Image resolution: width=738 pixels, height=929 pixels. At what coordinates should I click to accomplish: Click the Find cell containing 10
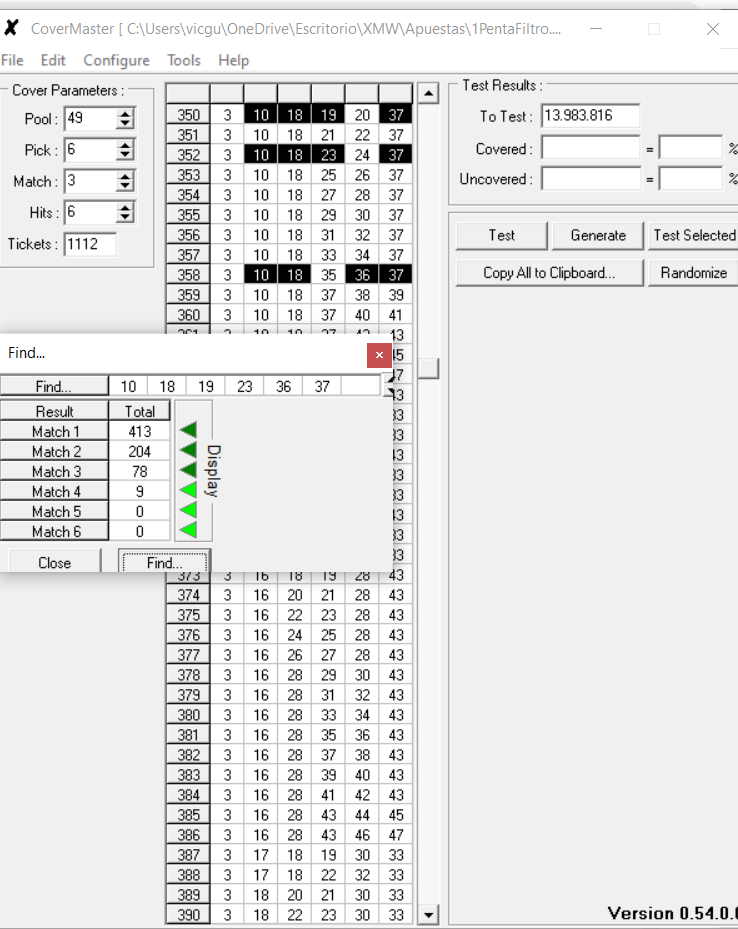point(129,386)
